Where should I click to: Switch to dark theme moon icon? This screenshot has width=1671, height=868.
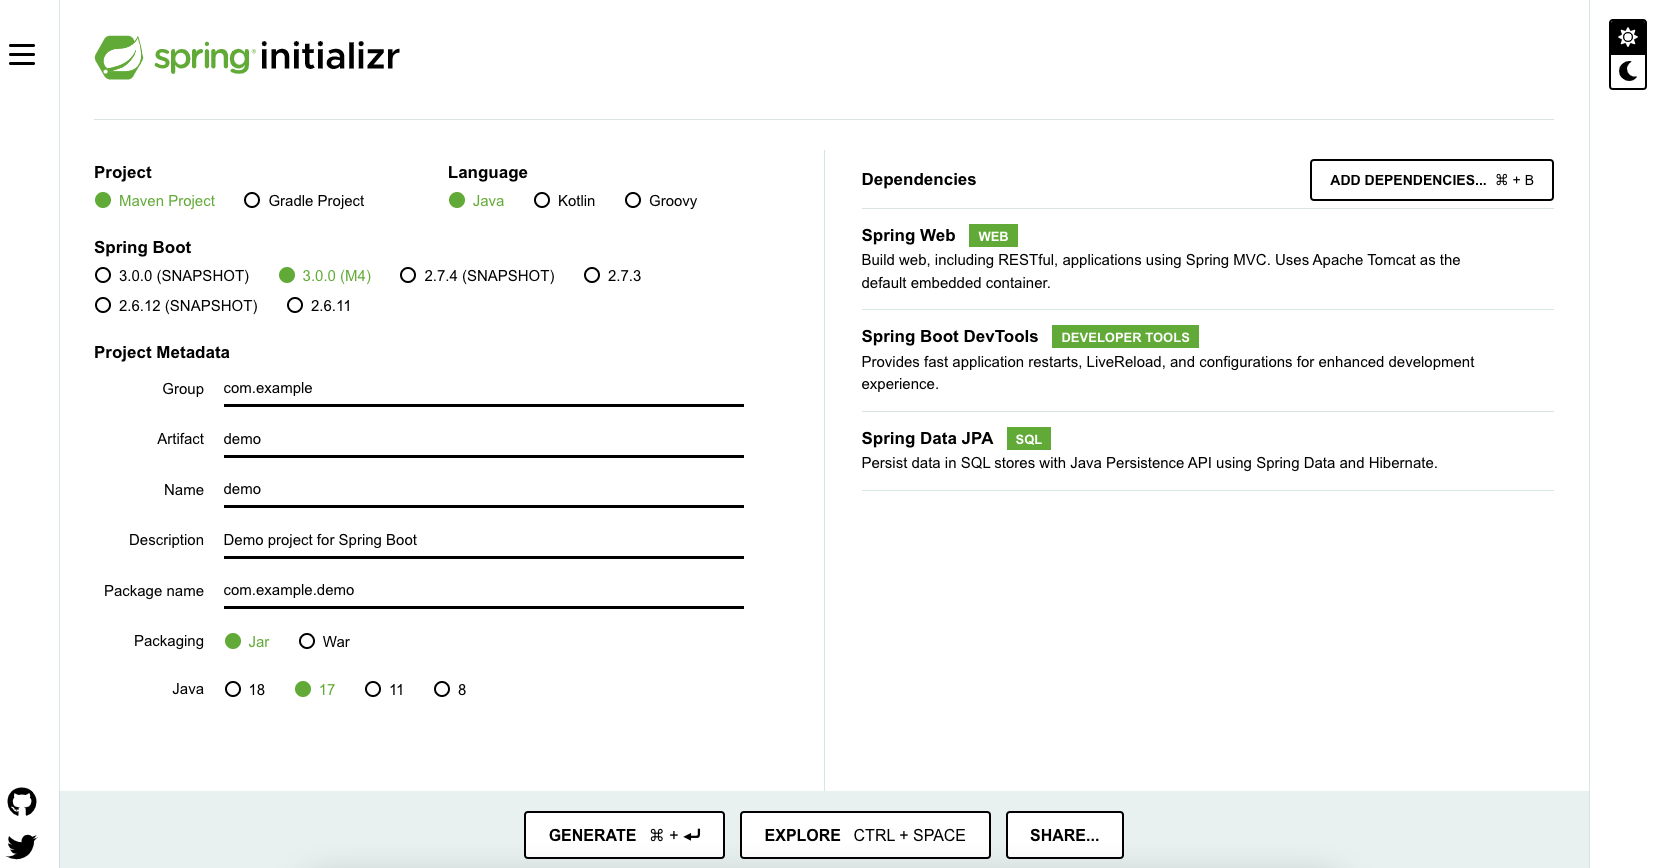click(x=1627, y=71)
